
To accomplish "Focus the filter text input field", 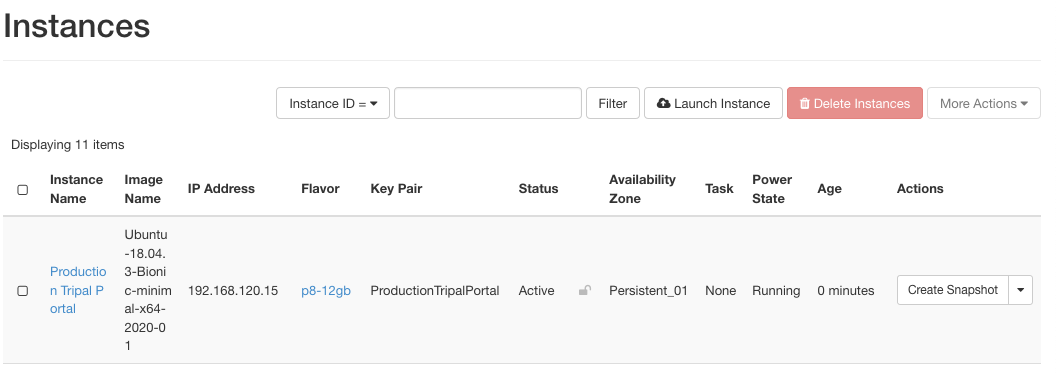I will (x=488, y=104).
